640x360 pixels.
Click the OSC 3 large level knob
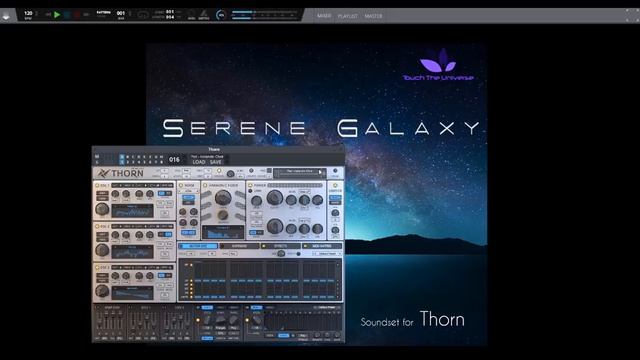tap(102, 291)
